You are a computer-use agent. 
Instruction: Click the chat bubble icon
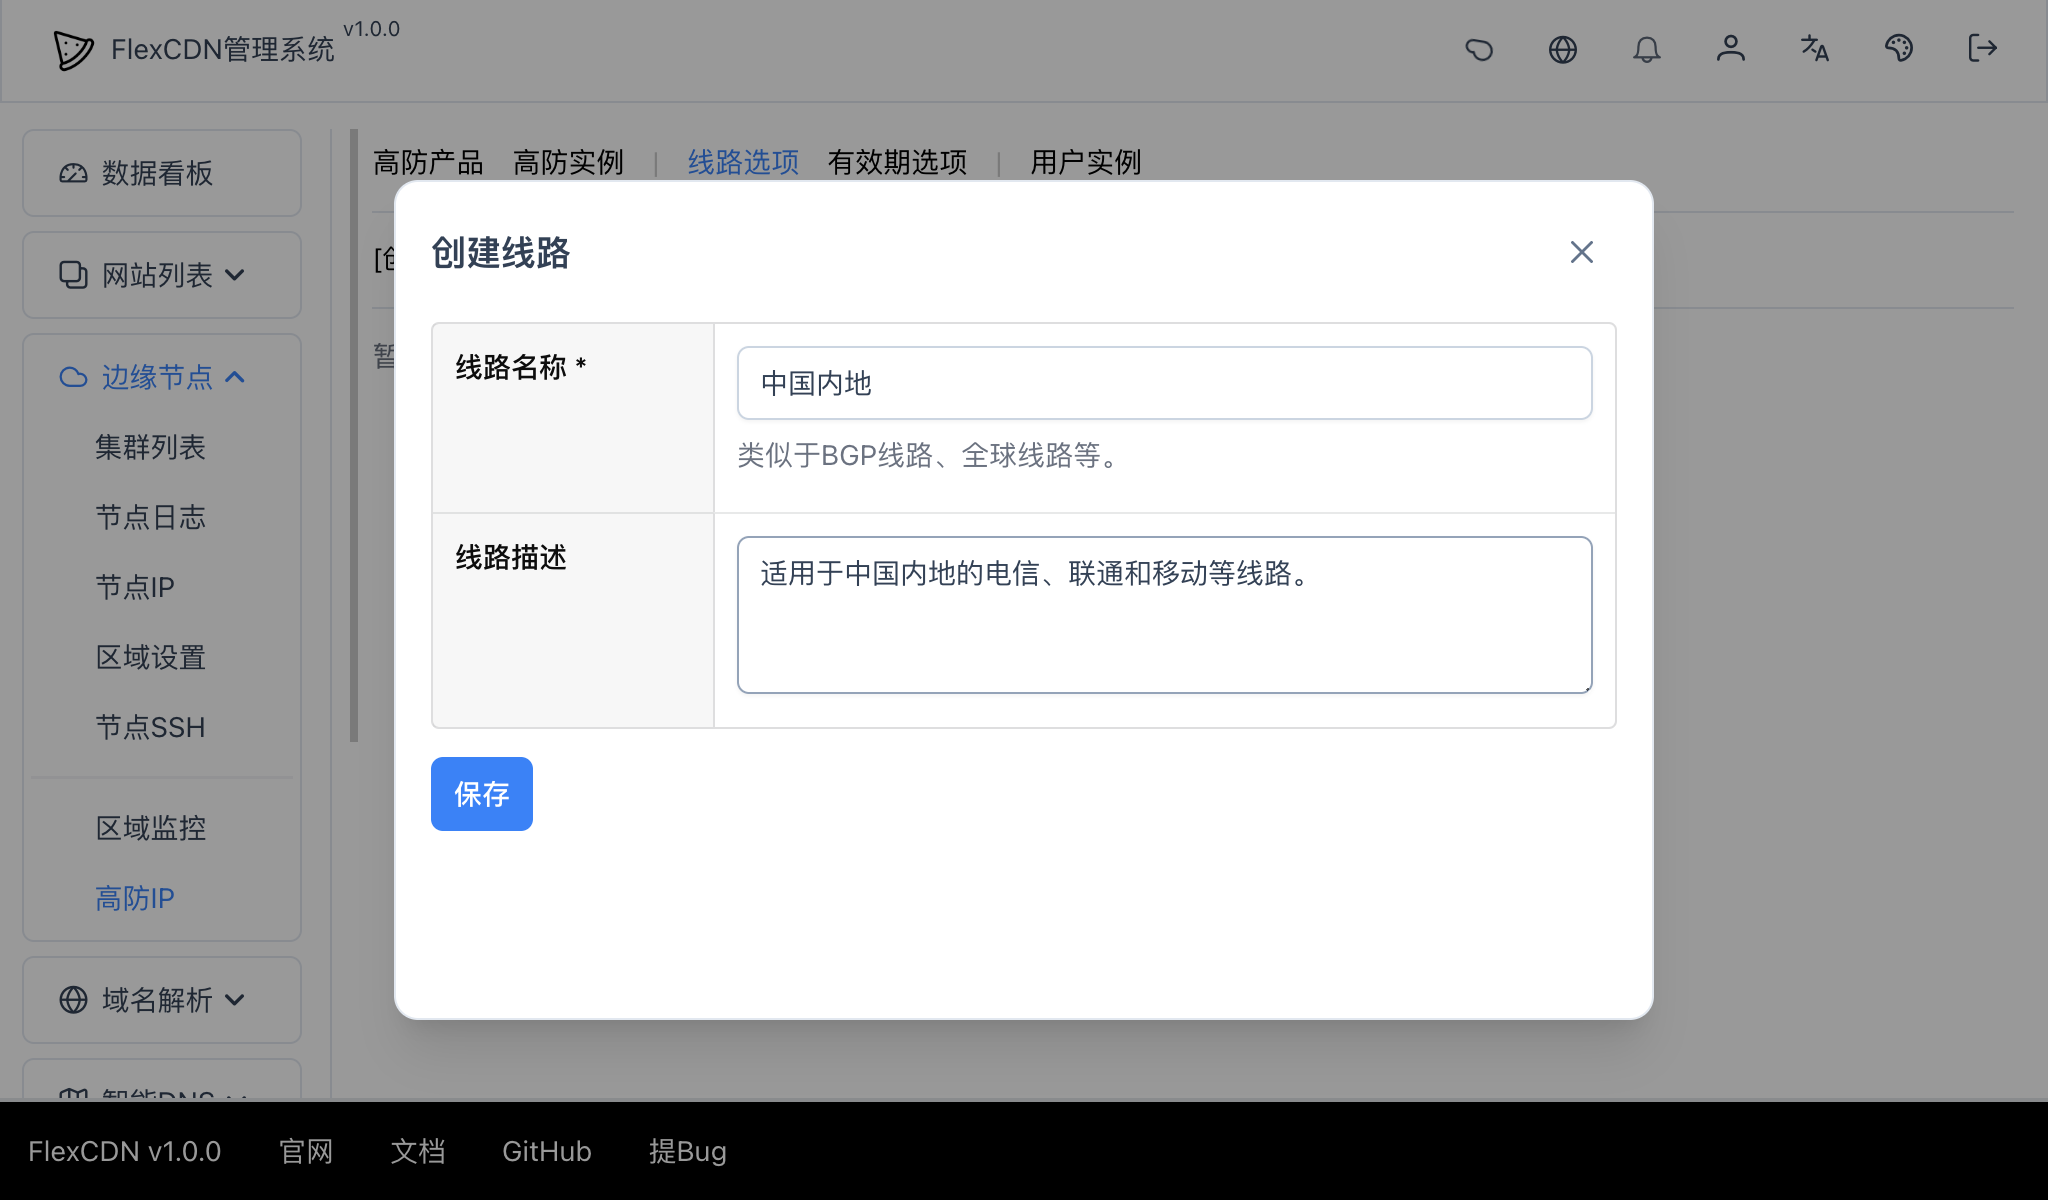click(1480, 49)
